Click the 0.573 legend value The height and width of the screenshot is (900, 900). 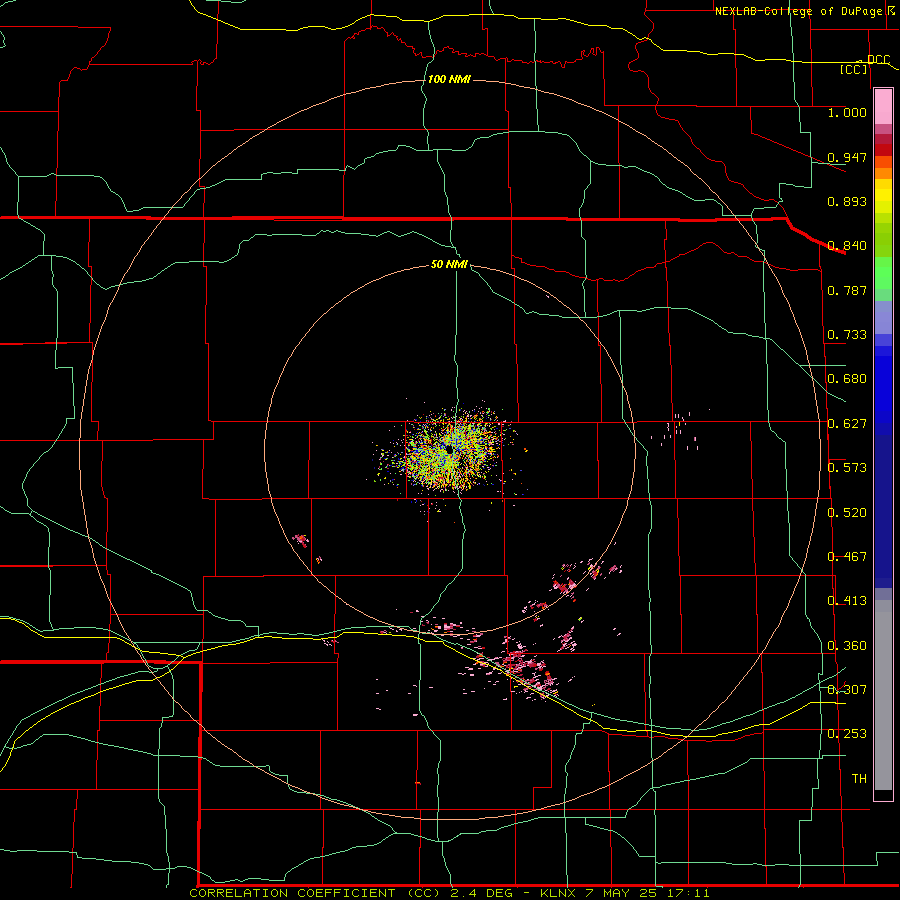[x=847, y=468]
